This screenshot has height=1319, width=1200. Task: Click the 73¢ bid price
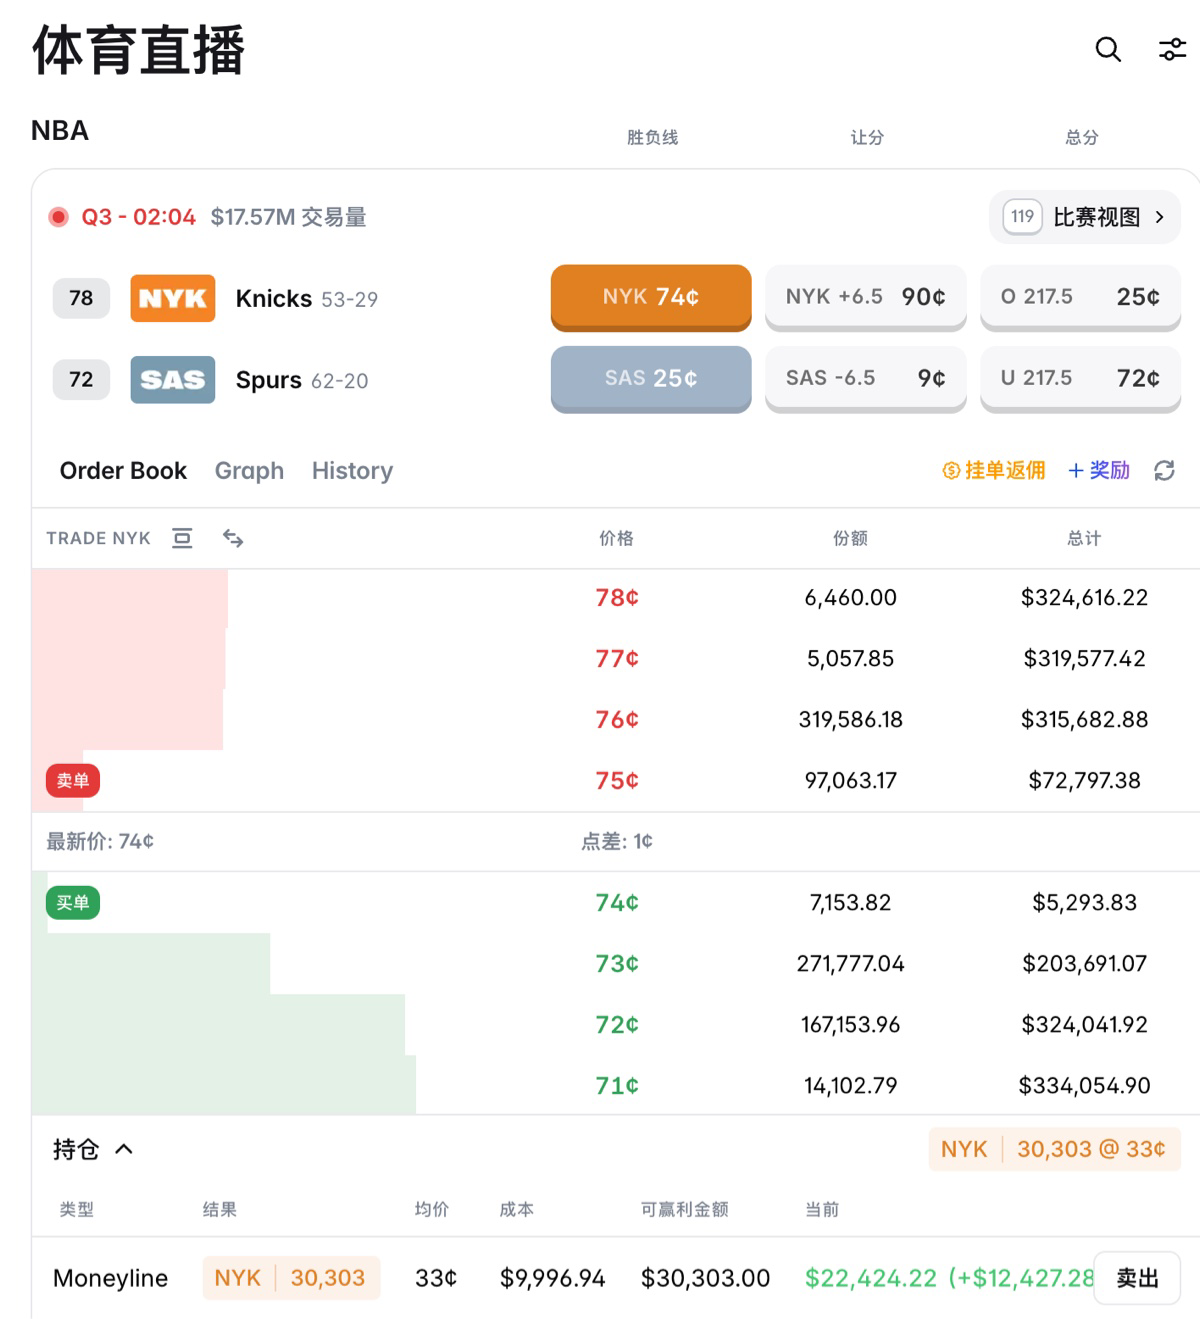pos(617,963)
